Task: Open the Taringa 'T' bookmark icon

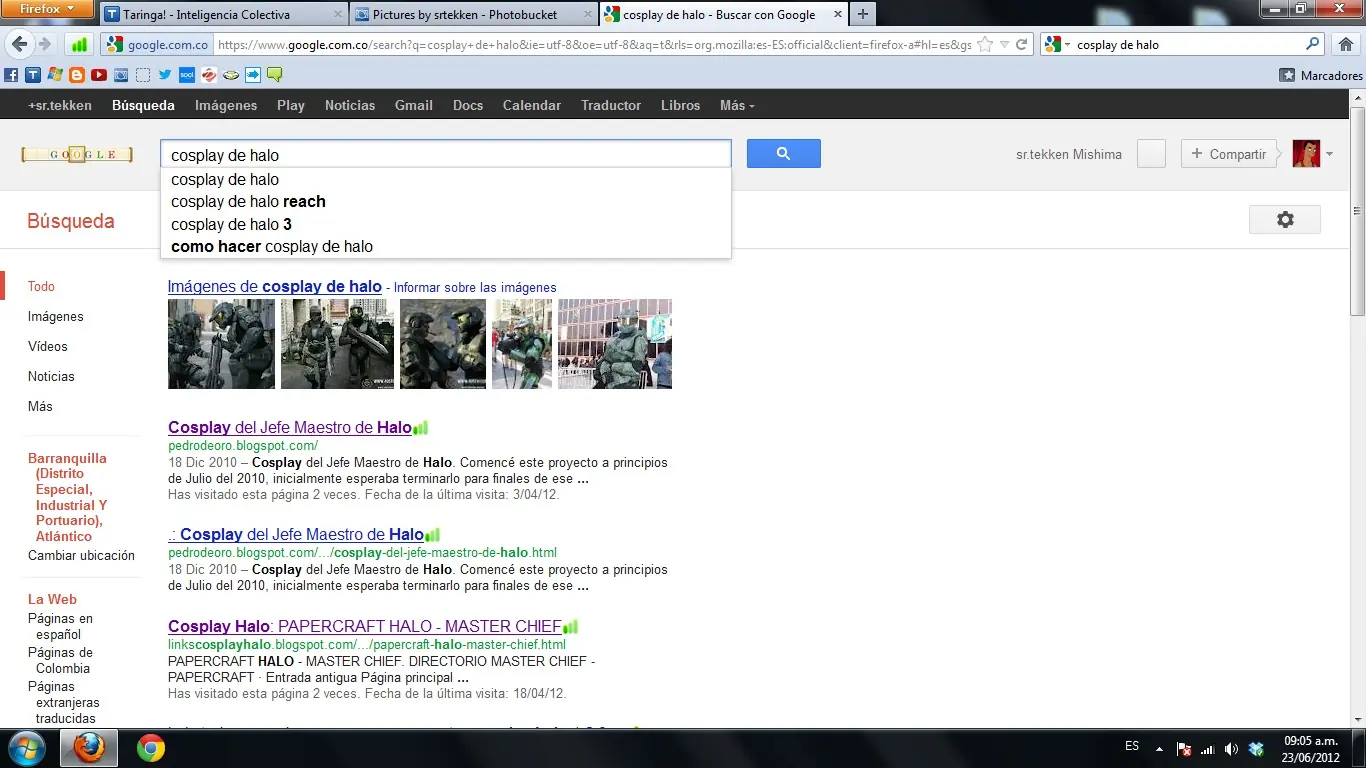Action: click(33, 75)
